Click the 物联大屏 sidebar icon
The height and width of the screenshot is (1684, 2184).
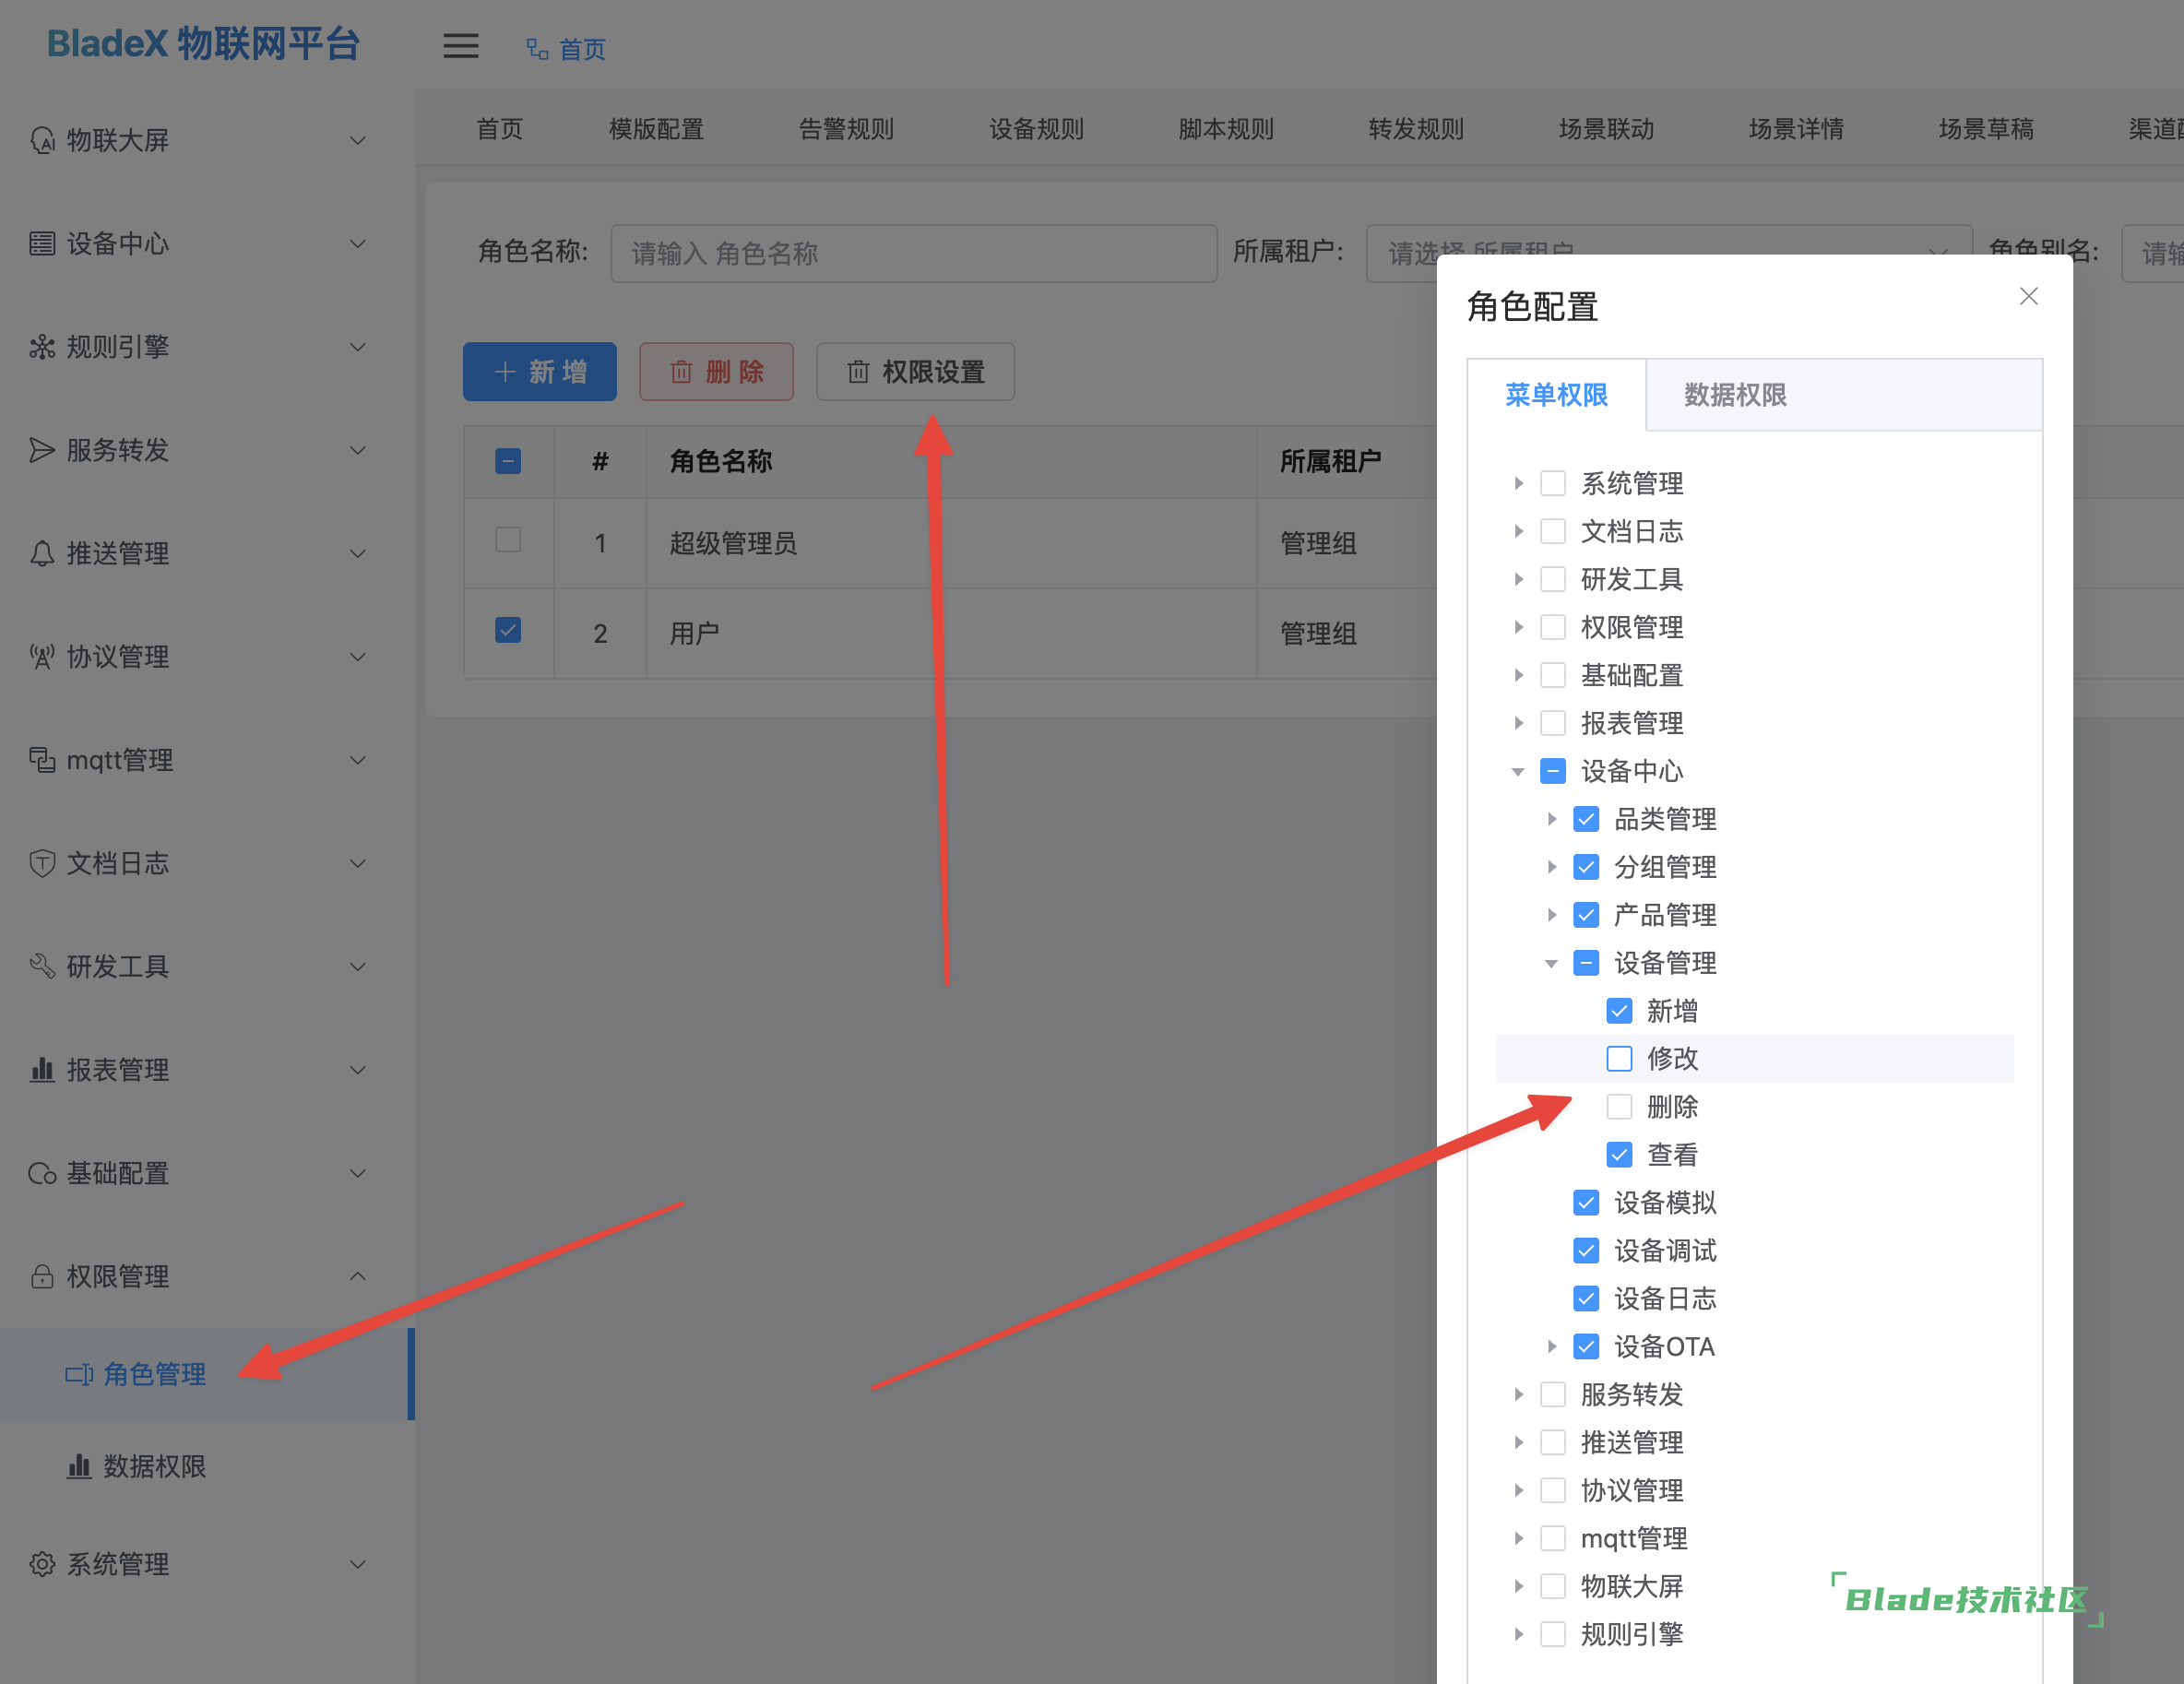(41, 141)
